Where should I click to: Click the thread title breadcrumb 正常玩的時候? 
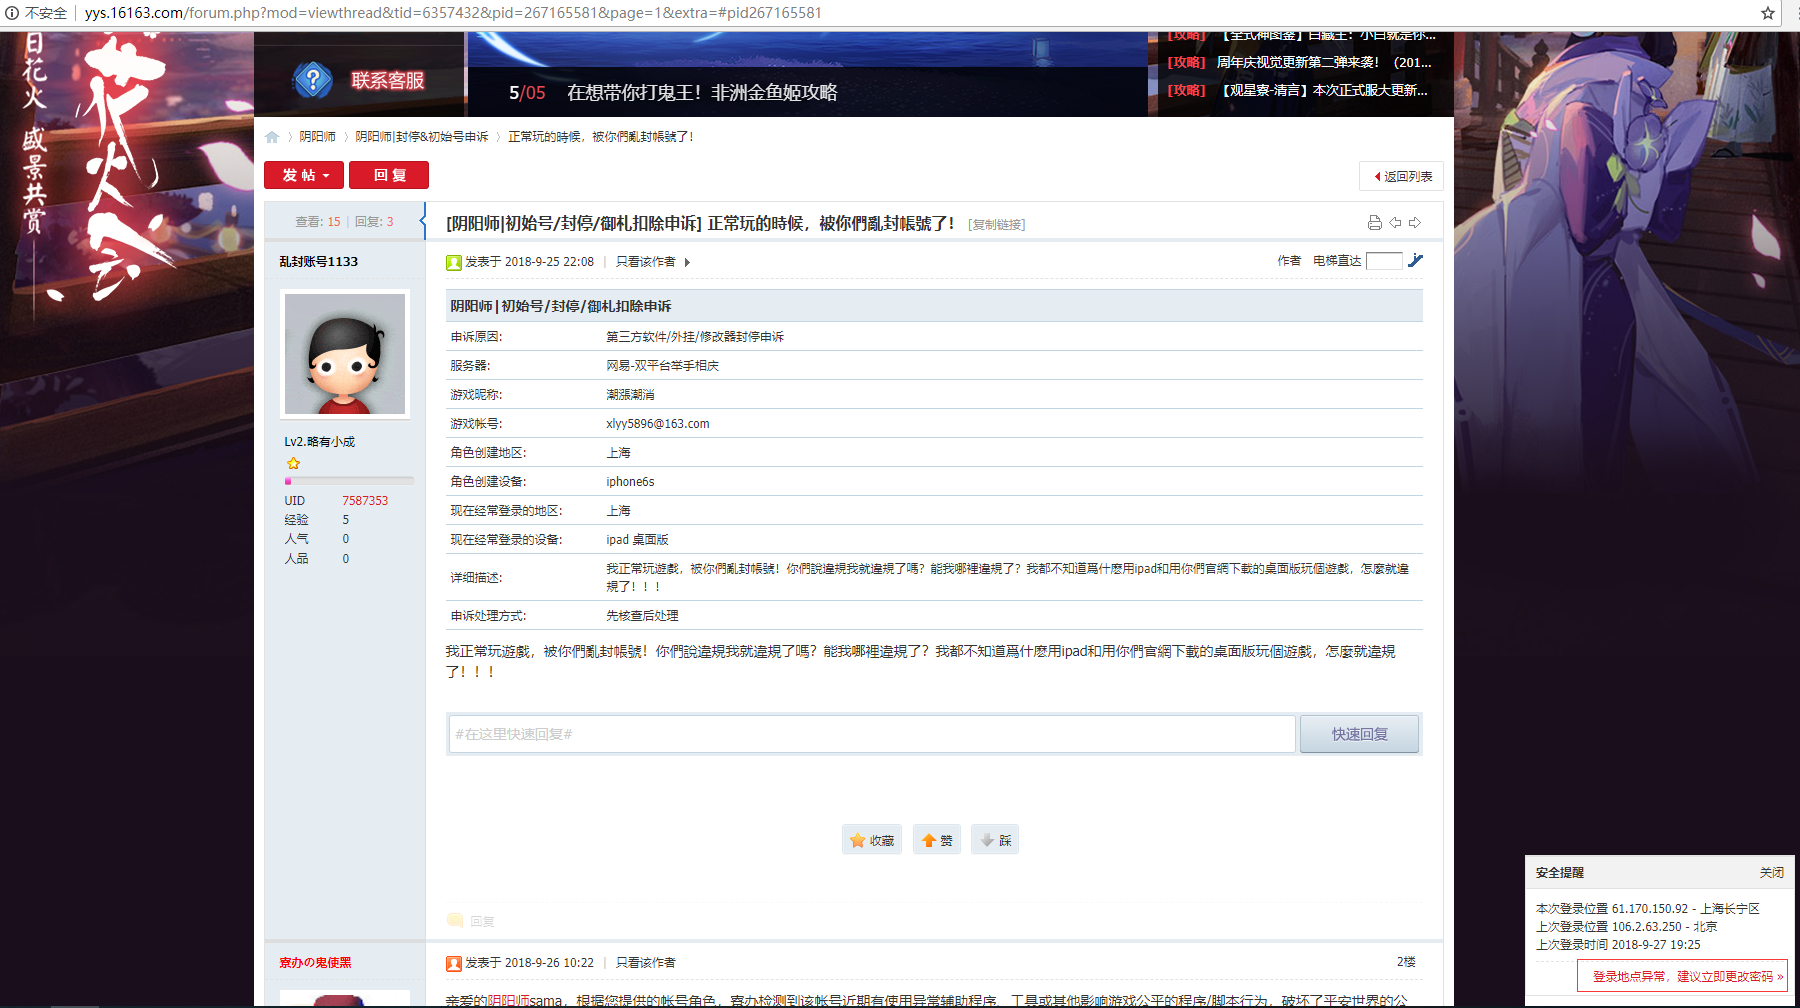(x=601, y=137)
